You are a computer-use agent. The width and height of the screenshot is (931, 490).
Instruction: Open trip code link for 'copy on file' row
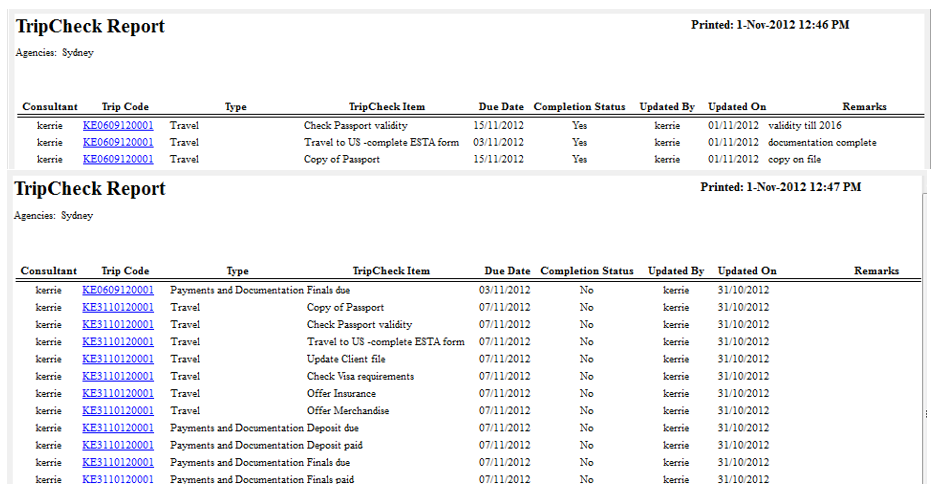coord(118,160)
